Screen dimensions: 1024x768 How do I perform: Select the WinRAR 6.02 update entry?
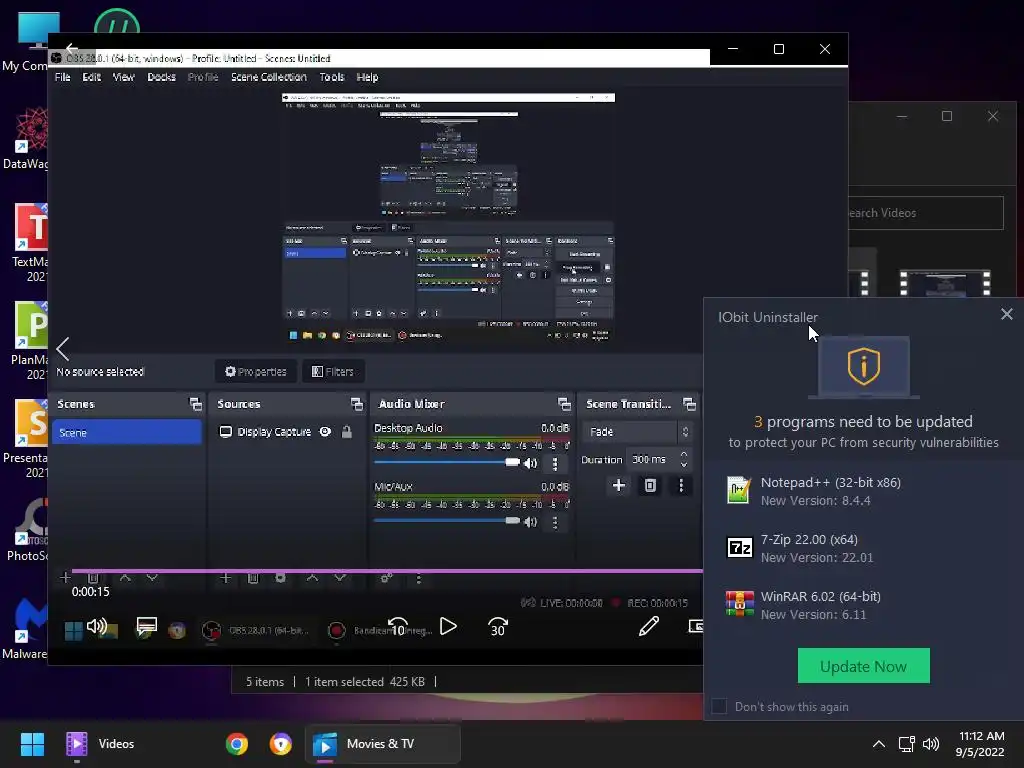863,605
